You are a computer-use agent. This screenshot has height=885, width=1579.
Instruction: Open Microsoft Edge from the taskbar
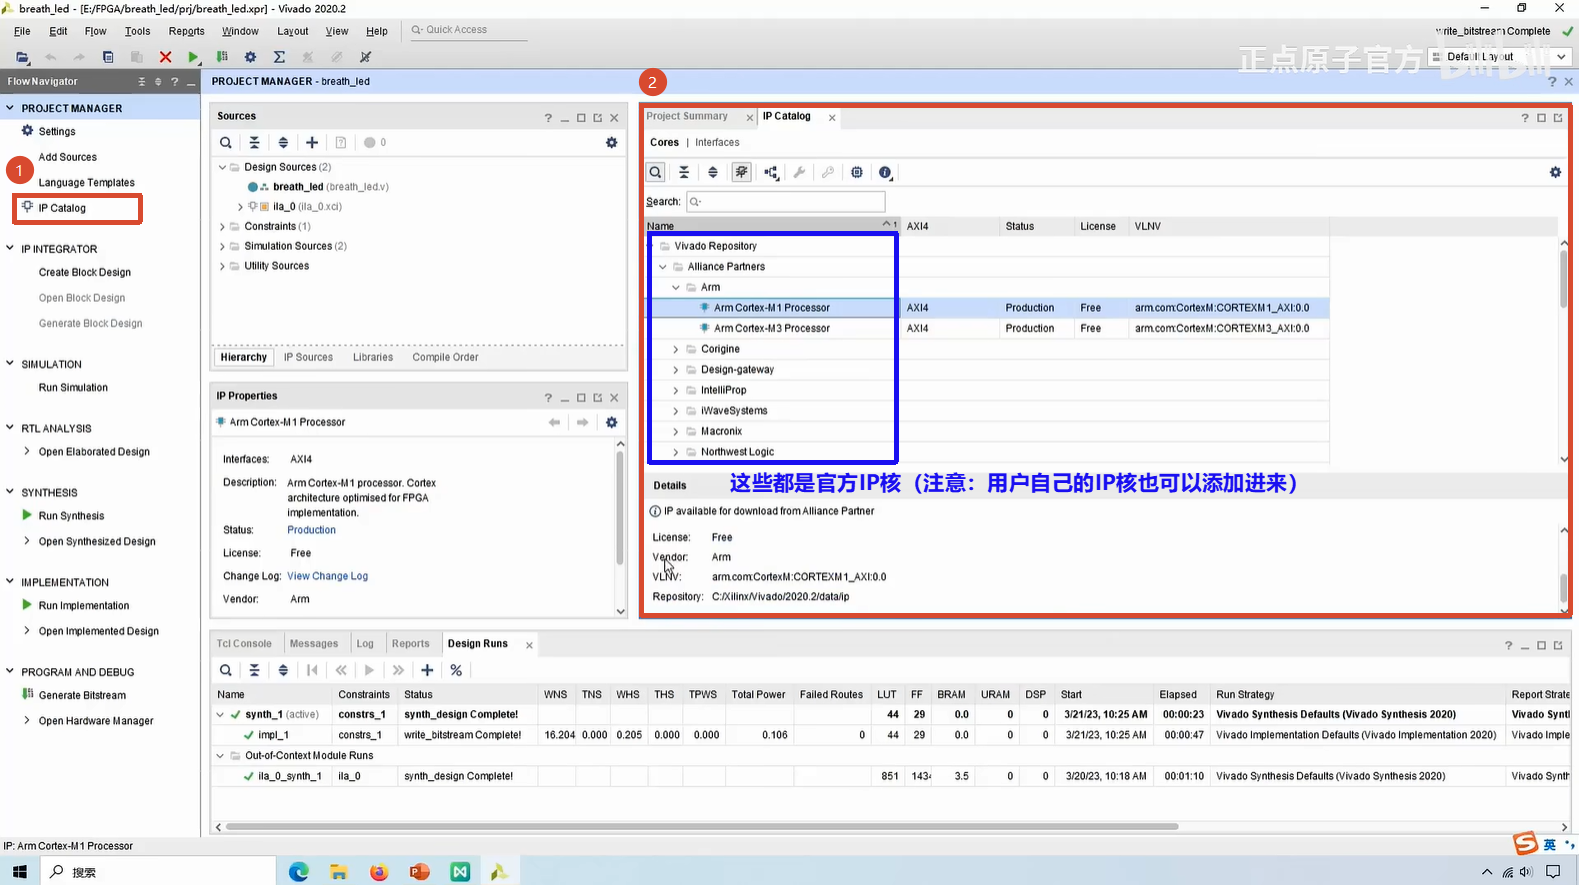(x=298, y=872)
